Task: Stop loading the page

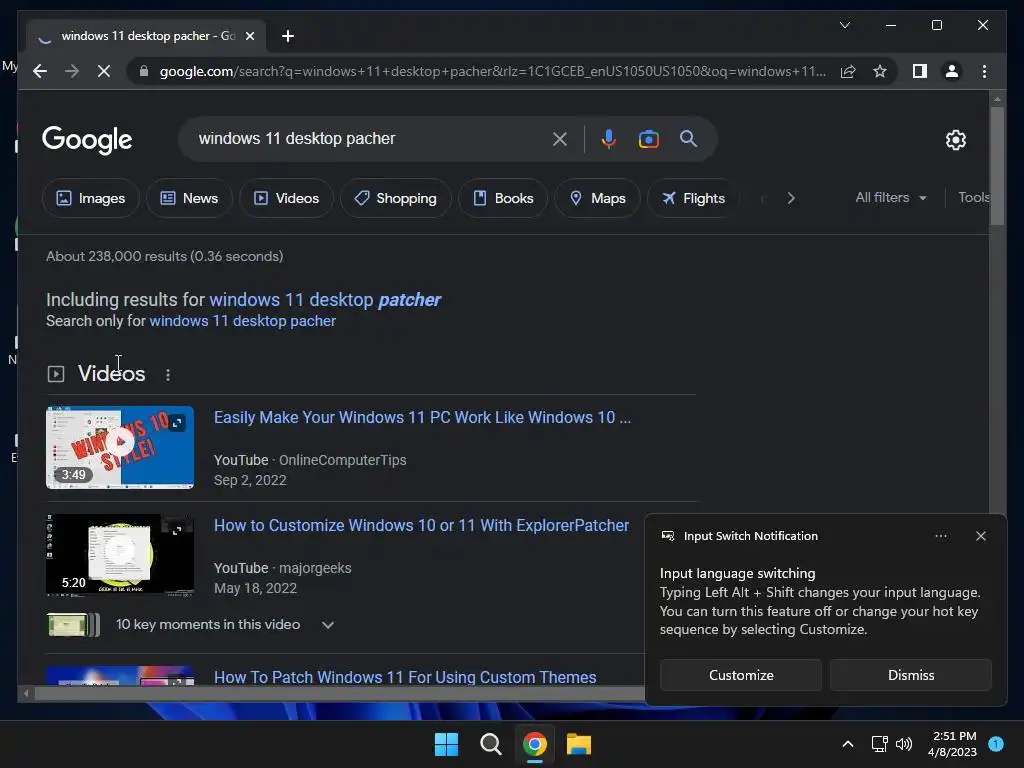Action: pyautogui.click(x=104, y=71)
